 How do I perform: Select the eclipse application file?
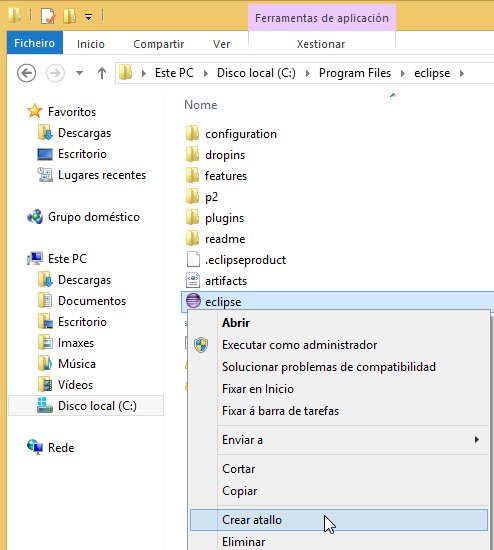tap(338, 302)
